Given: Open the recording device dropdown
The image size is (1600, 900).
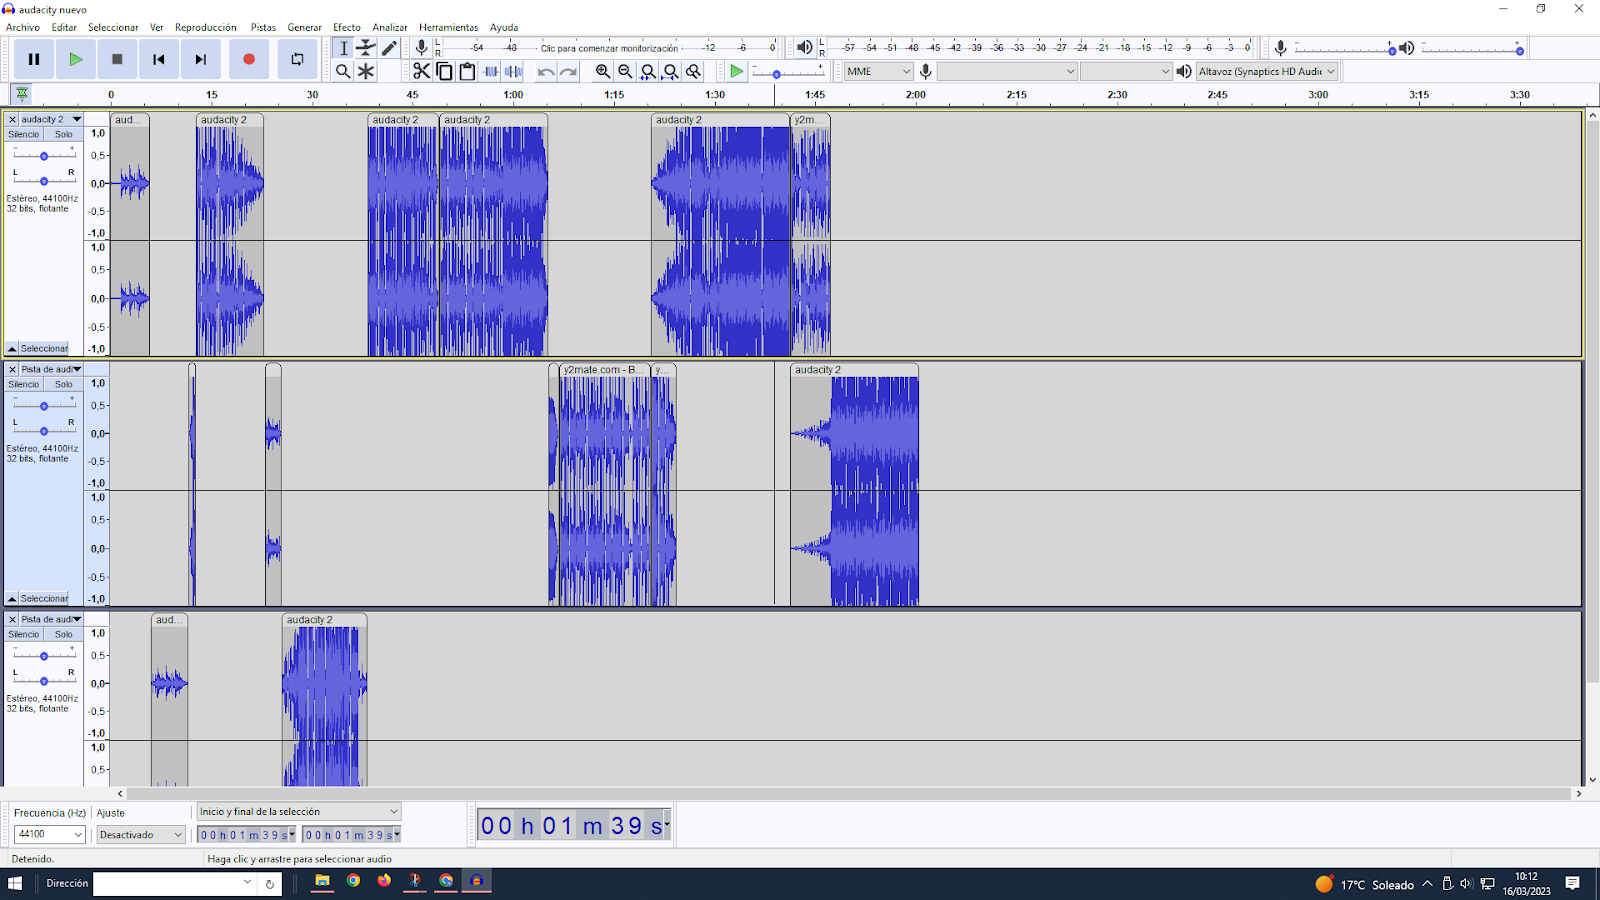Looking at the screenshot, I should tap(1007, 71).
